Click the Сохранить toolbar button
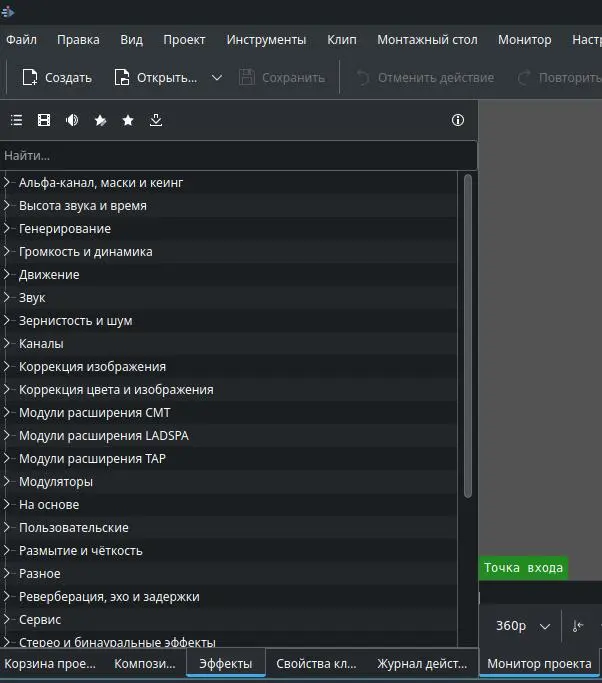This screenshot has width=602, height=683. pyautogui.click(x=282, y=78)
